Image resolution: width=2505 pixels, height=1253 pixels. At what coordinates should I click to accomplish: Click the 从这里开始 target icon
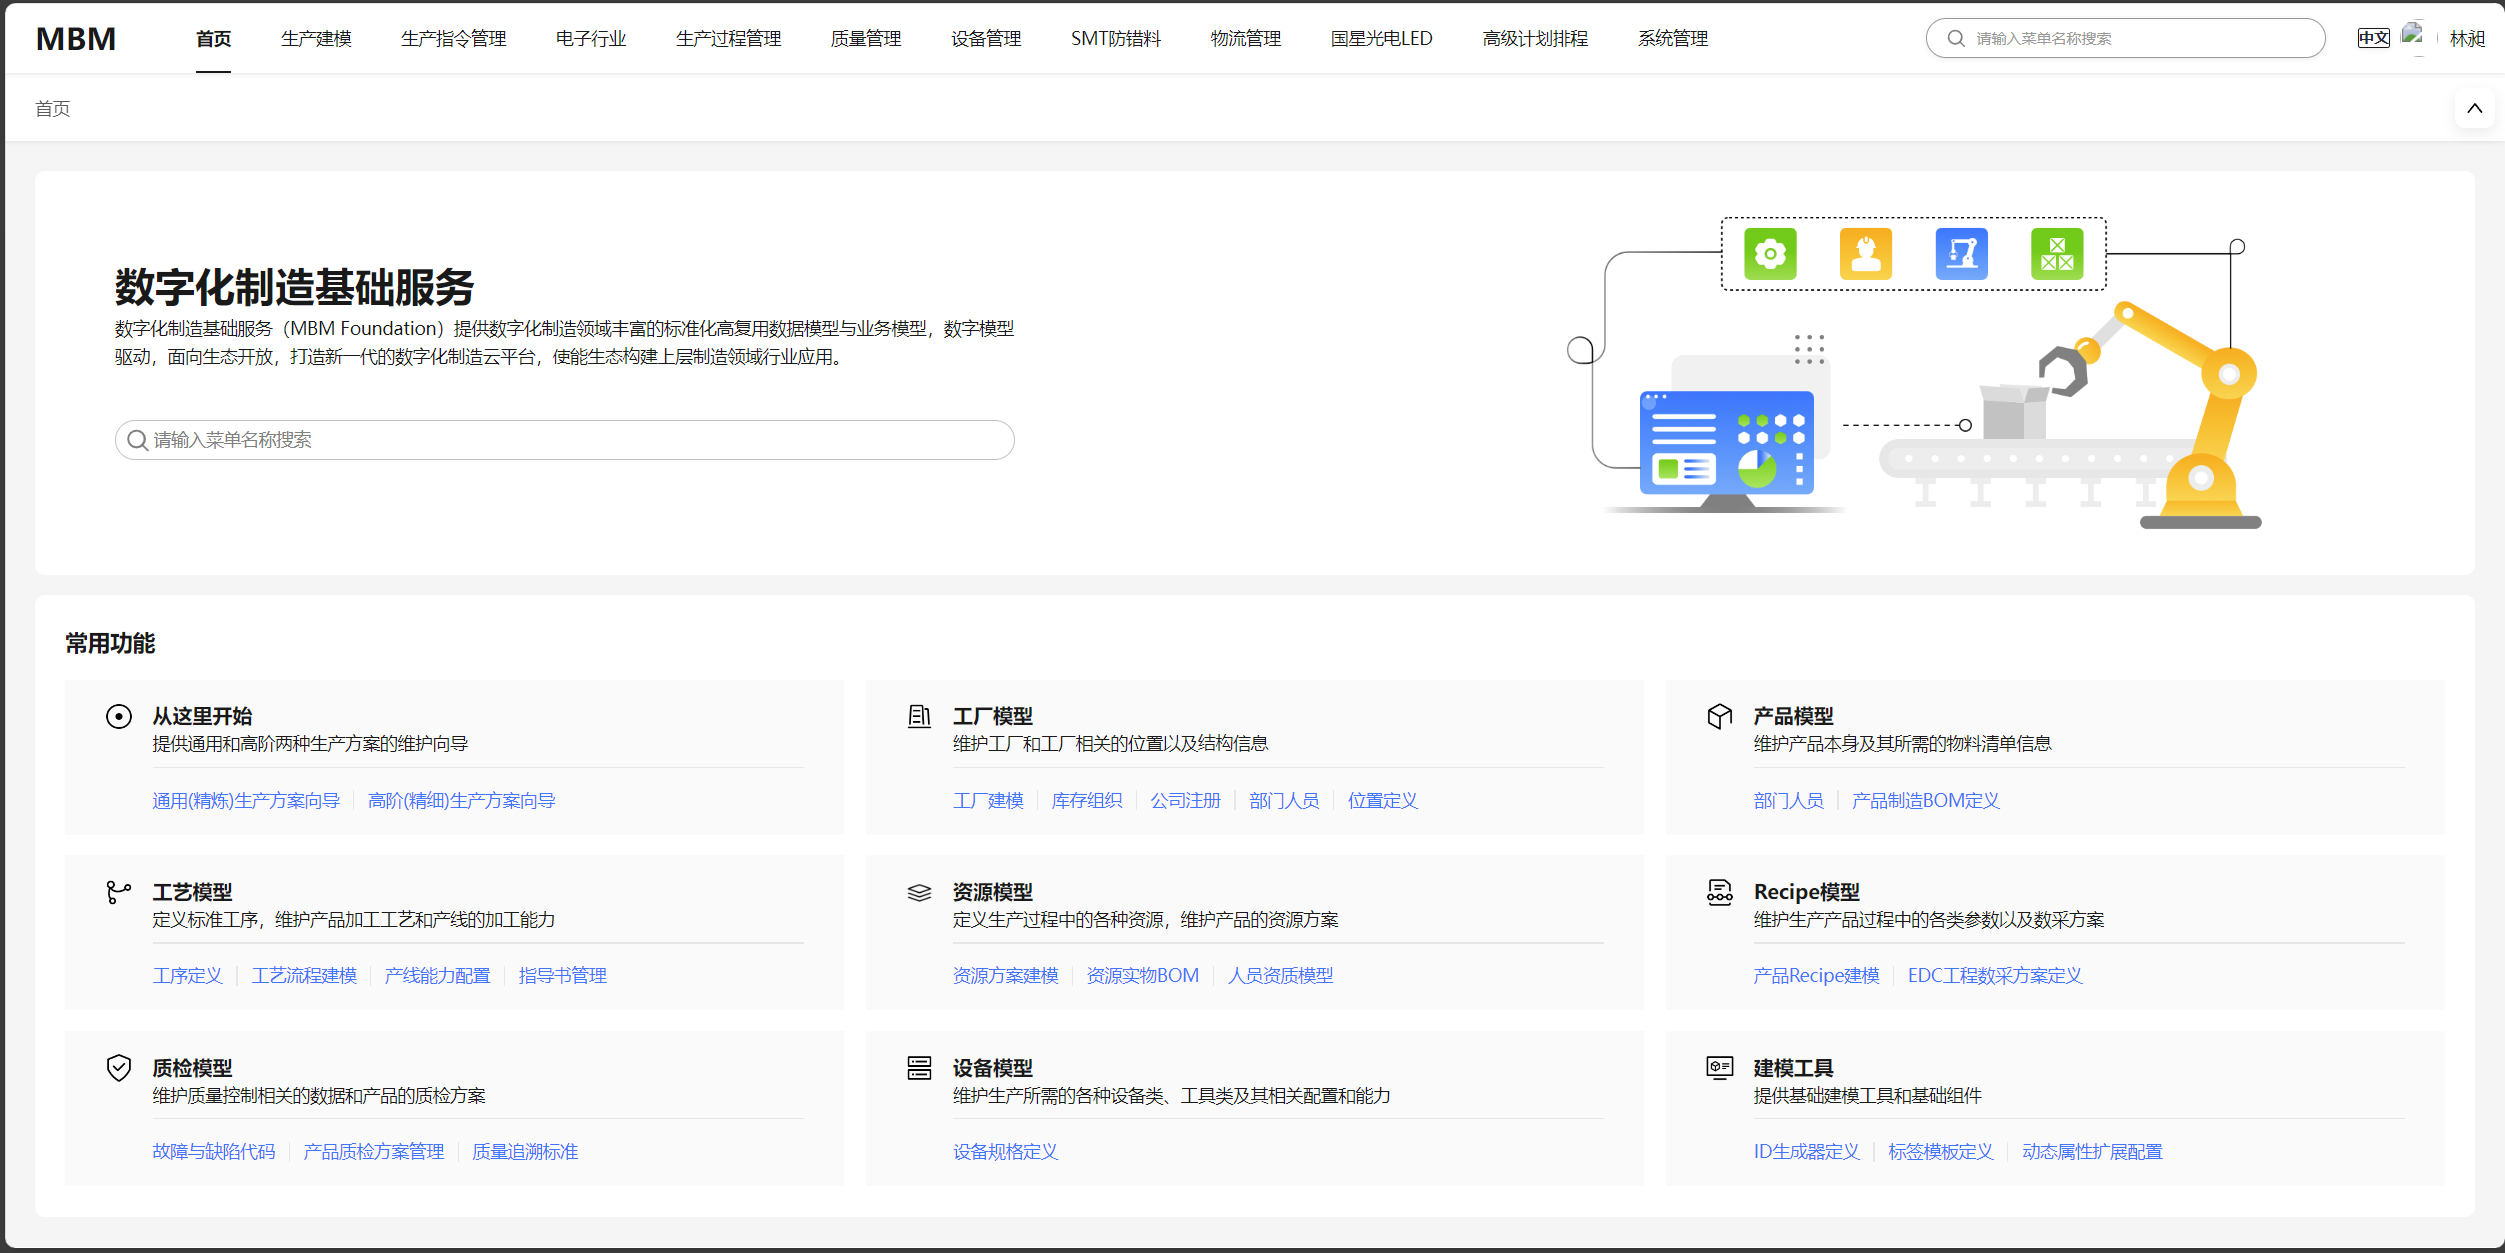click(119, 717)
